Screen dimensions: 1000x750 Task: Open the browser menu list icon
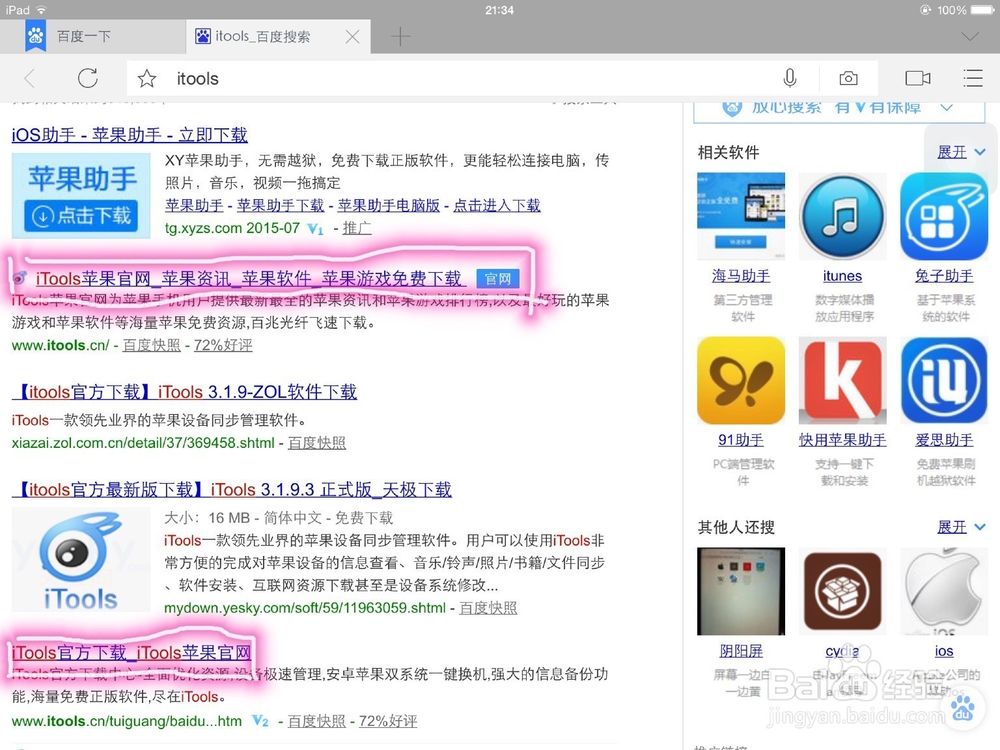[973, 78]
